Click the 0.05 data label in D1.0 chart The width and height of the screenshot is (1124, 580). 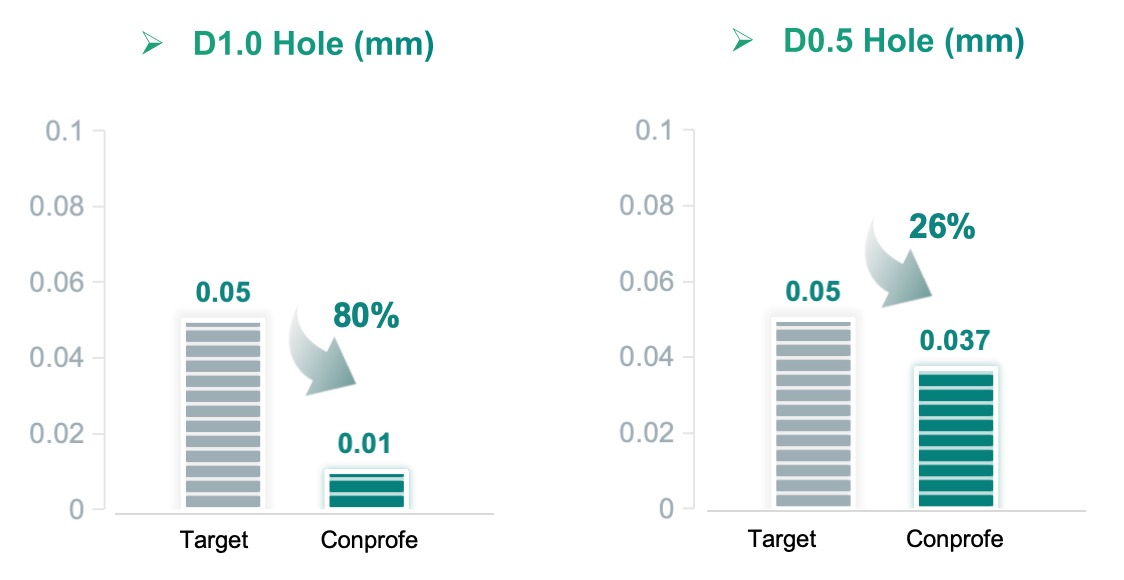223,292
